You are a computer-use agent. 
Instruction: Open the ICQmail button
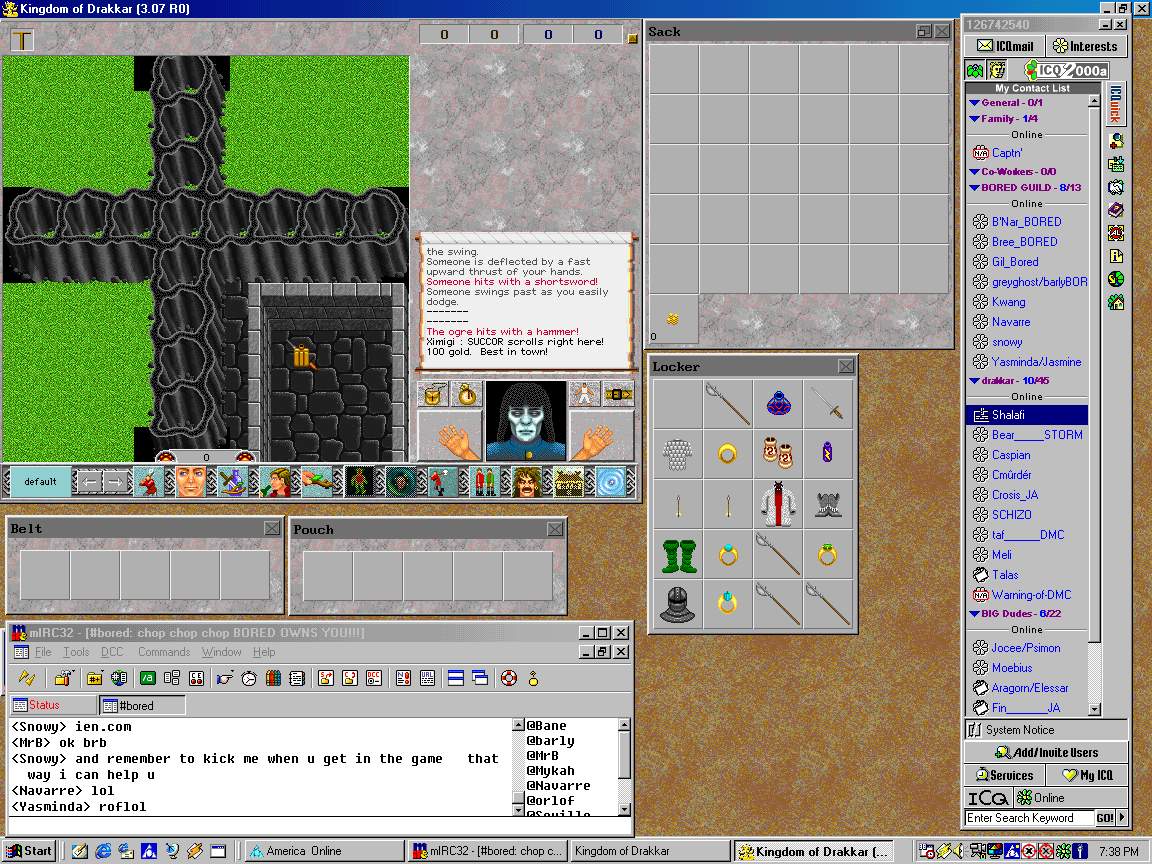tap(1005, 46)
